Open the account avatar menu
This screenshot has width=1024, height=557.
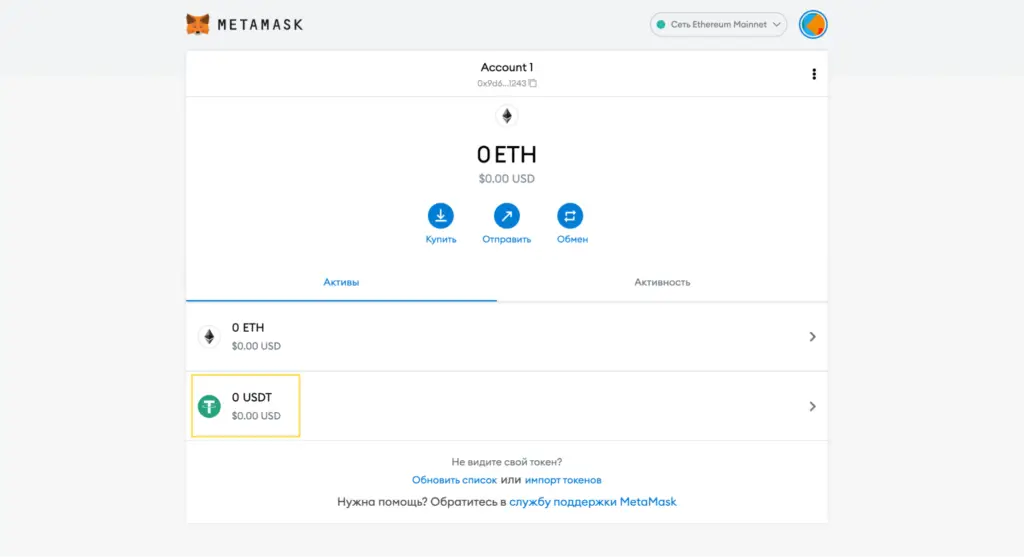[813, 24]
